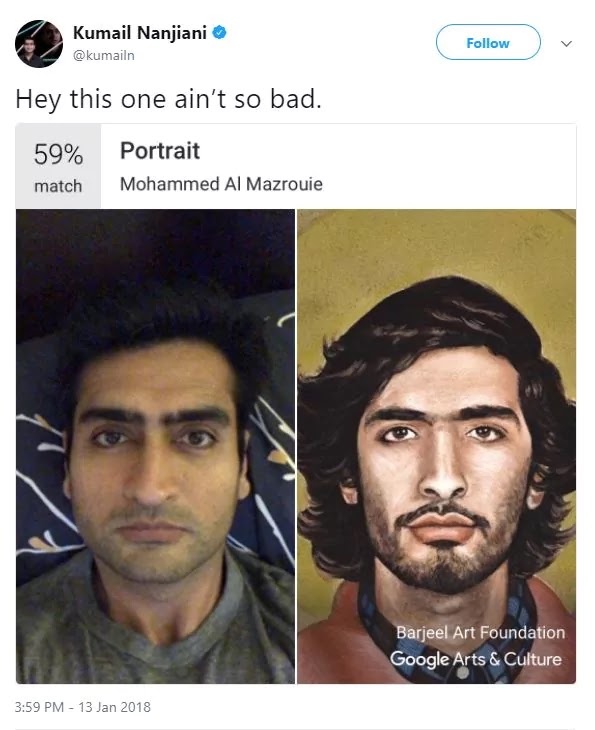Click the Portrait title in image header
This screenshot has width=595, height=730.
coord(160,150)
